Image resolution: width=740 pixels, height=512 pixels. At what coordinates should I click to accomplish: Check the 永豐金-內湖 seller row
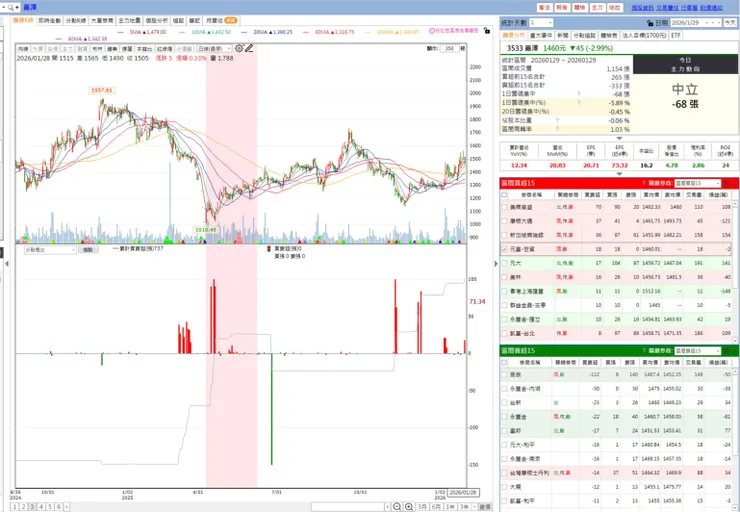pos(504,389)
